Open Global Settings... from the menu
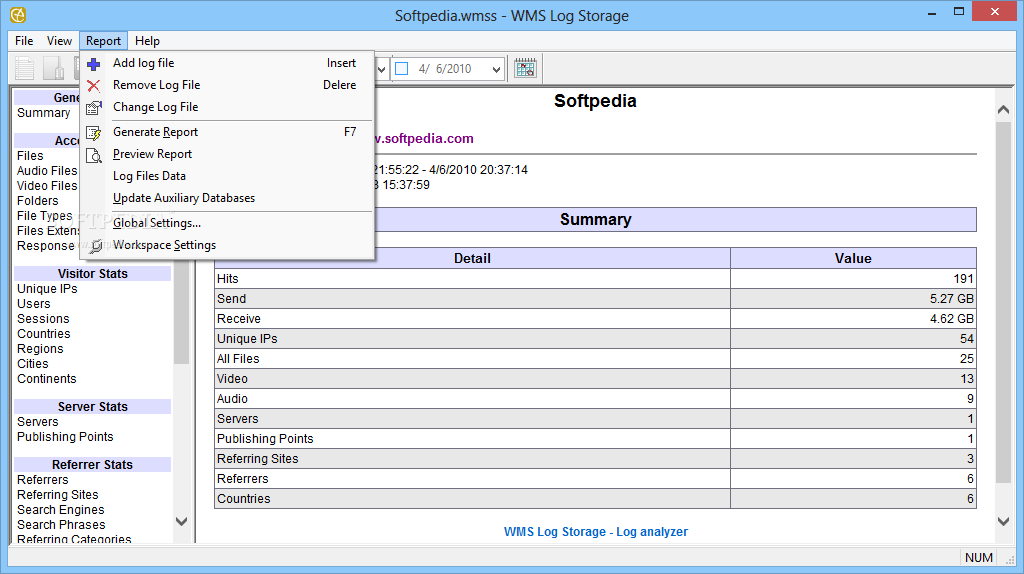 click(227, 223)
